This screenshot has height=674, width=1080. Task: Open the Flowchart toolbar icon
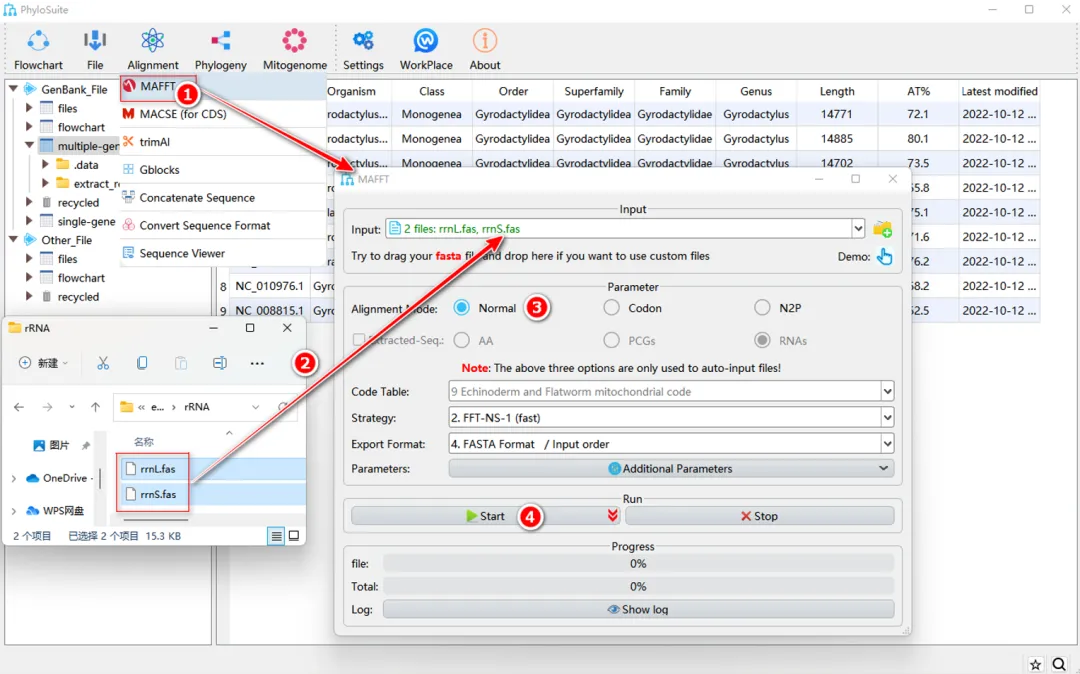coord(38,50)
